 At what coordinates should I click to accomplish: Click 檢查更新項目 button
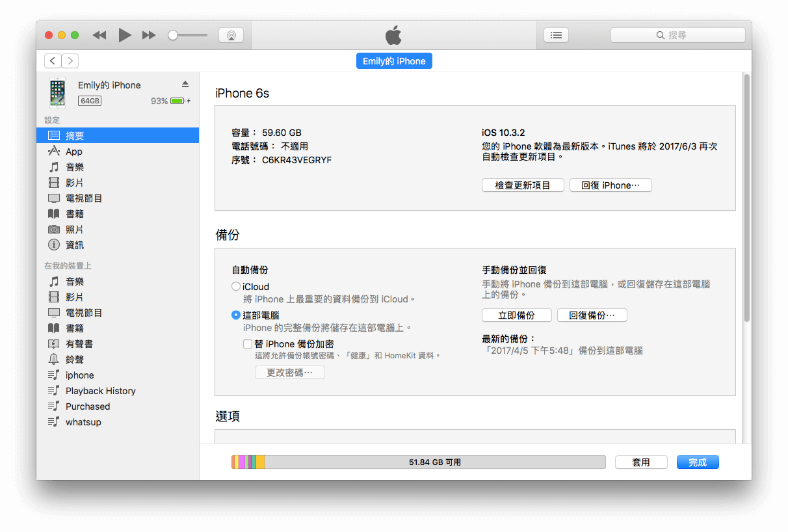(523, 185)
